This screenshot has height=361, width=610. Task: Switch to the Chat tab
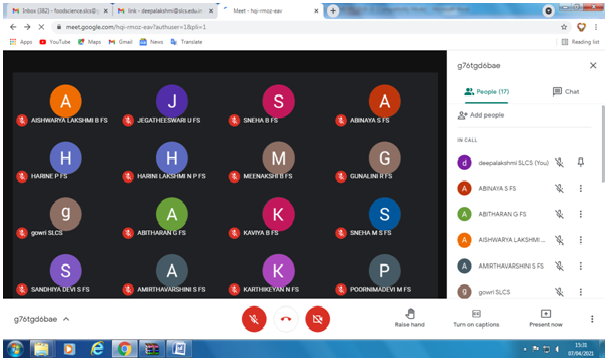pos(566,91)
